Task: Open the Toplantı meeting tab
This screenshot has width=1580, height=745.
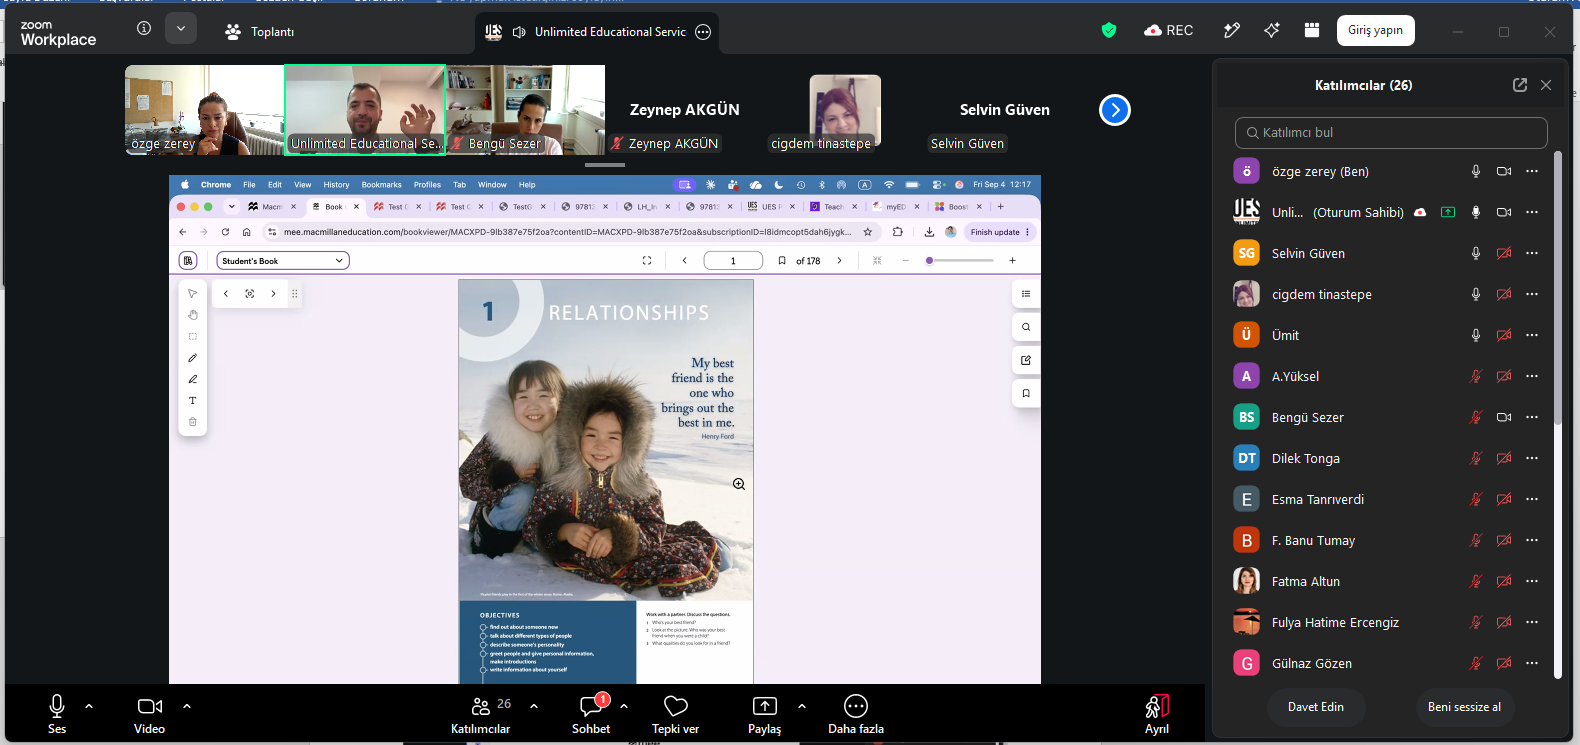Action: pyautogui.click(x=260, y=32)
